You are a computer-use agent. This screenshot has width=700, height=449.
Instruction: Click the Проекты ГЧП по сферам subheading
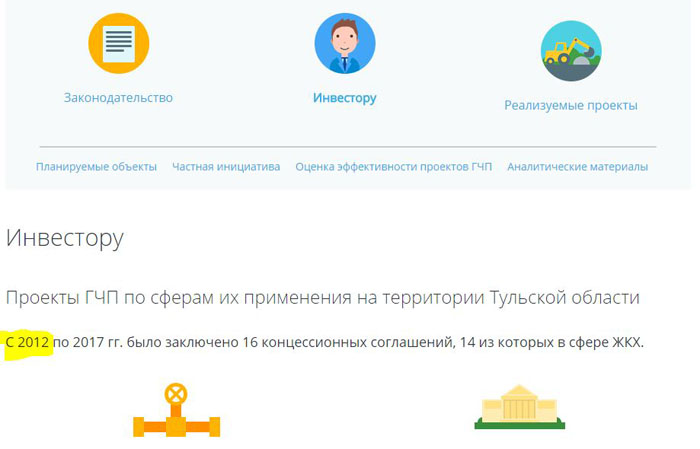coord(150,298)
